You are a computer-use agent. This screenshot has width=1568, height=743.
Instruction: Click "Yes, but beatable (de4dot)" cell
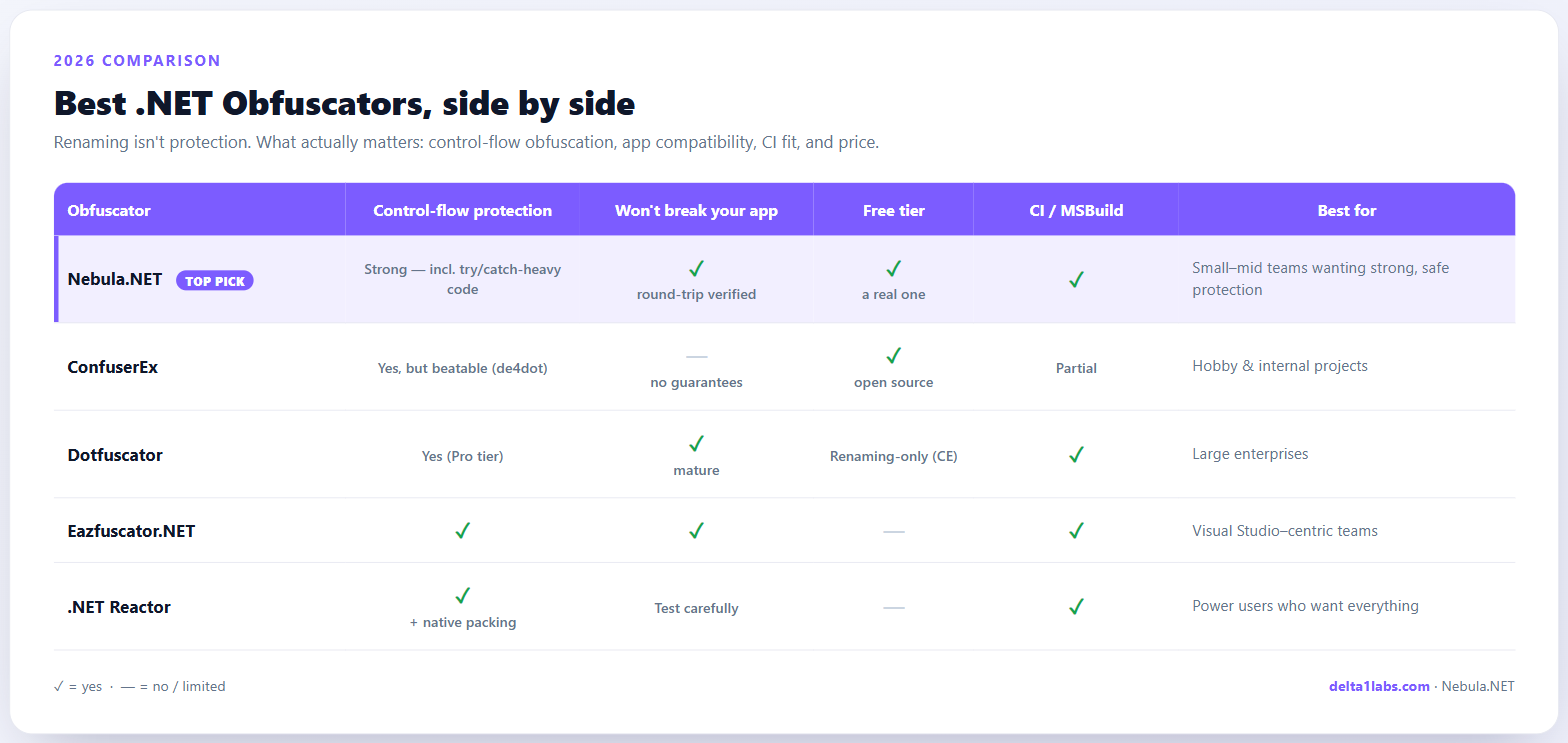tap(463, 368)
